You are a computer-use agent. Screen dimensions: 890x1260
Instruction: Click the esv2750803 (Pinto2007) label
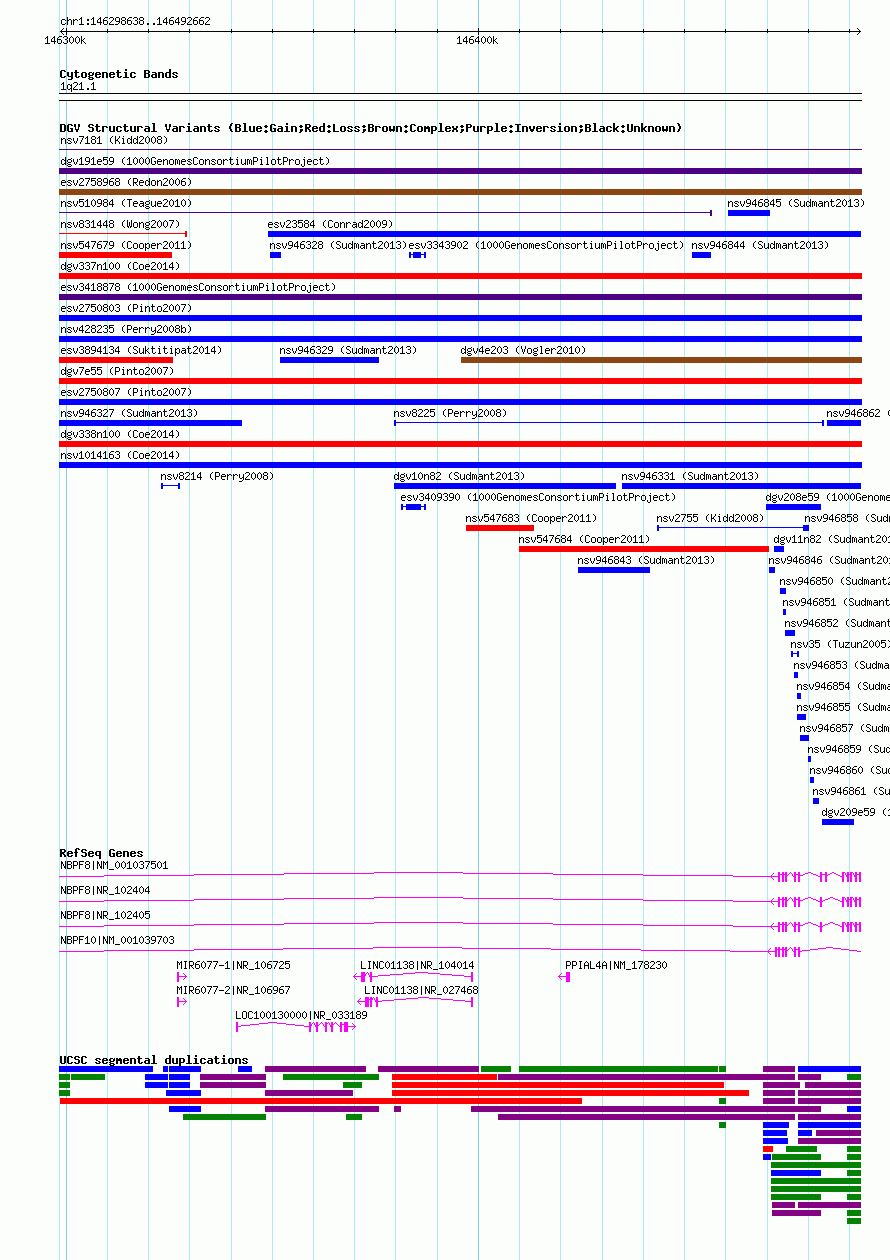tap(125, 309)
